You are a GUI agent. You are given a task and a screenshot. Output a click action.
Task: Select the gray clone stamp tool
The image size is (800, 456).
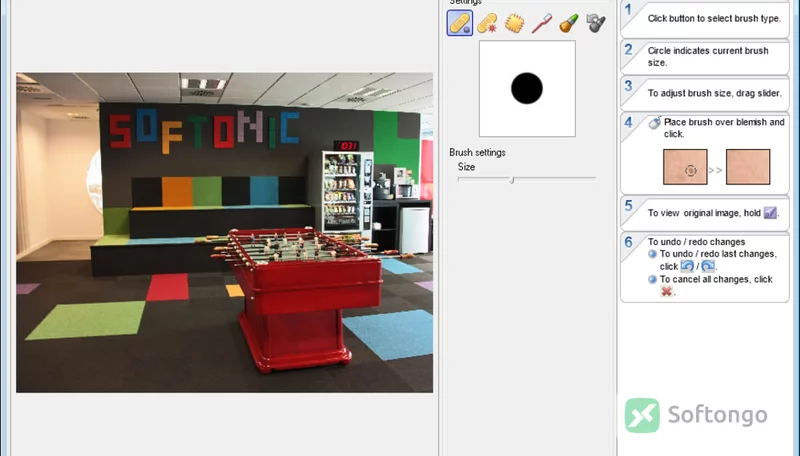pyautogui.click(x=595, y=23)
